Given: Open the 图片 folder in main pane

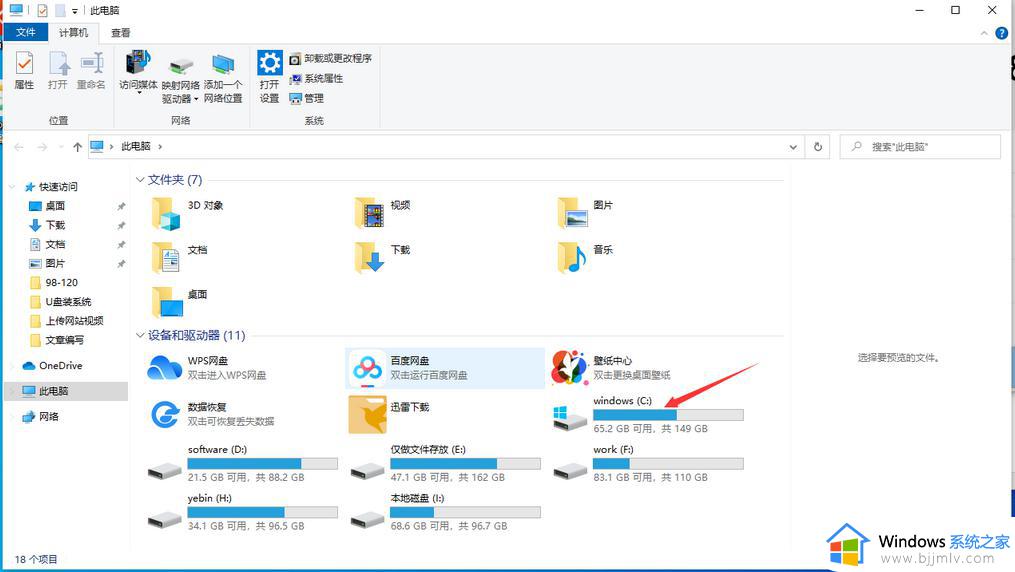Looking at the screenshot, I should point(585,214).
